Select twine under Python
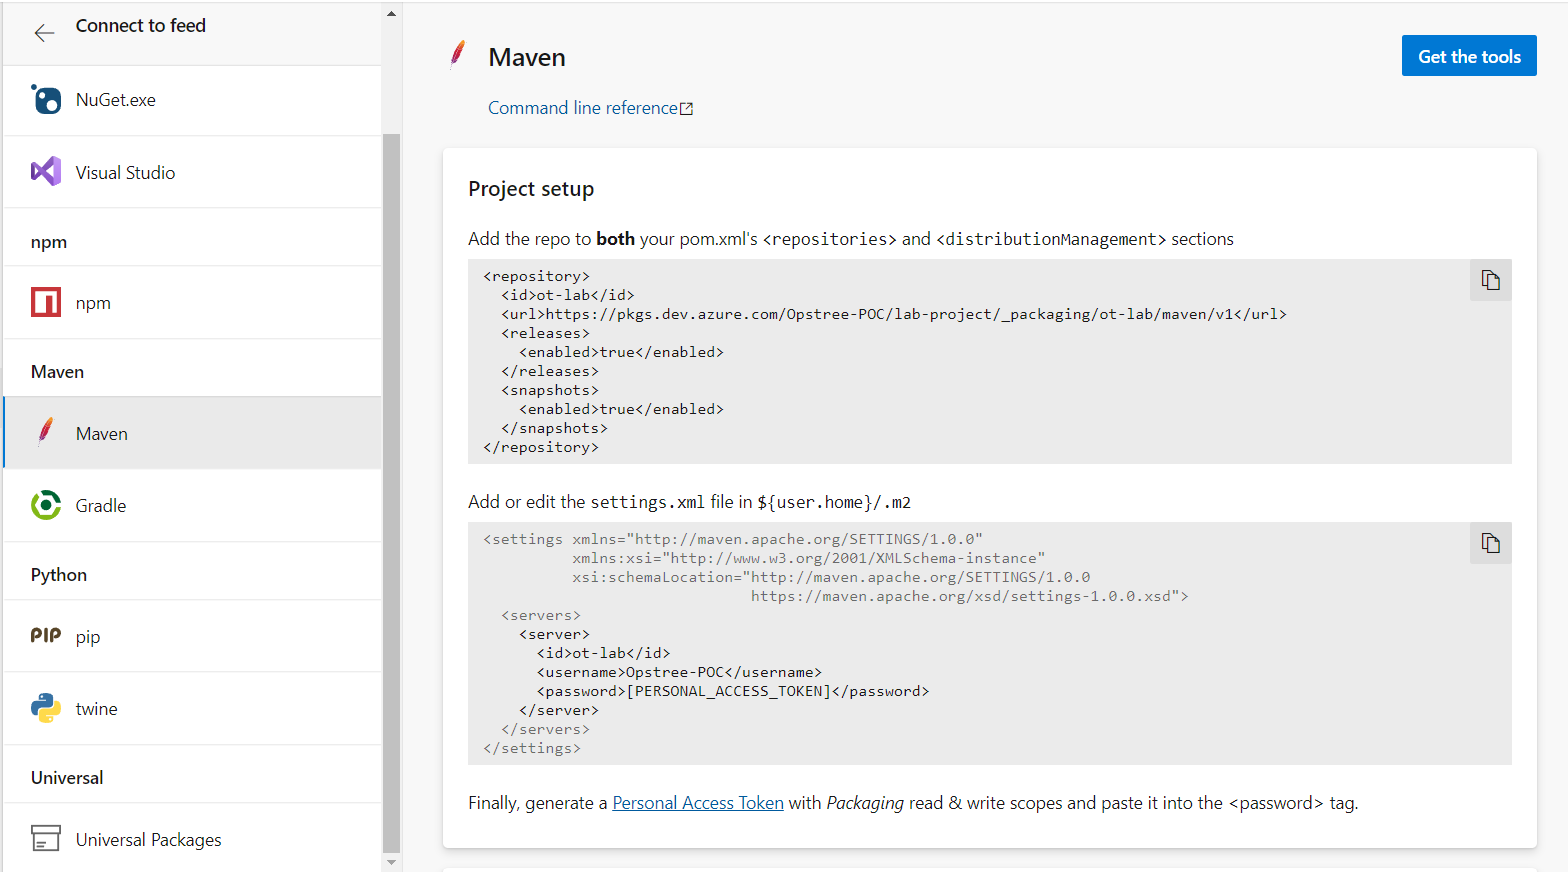 click(x=193, y=708)
